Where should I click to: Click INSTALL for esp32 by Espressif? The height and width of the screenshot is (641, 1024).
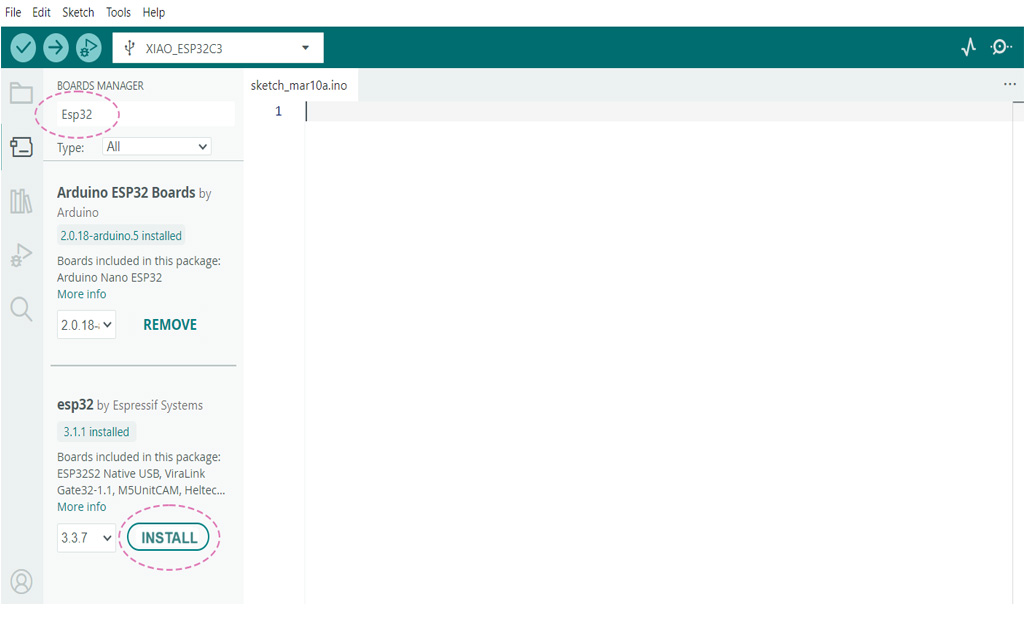169,538
